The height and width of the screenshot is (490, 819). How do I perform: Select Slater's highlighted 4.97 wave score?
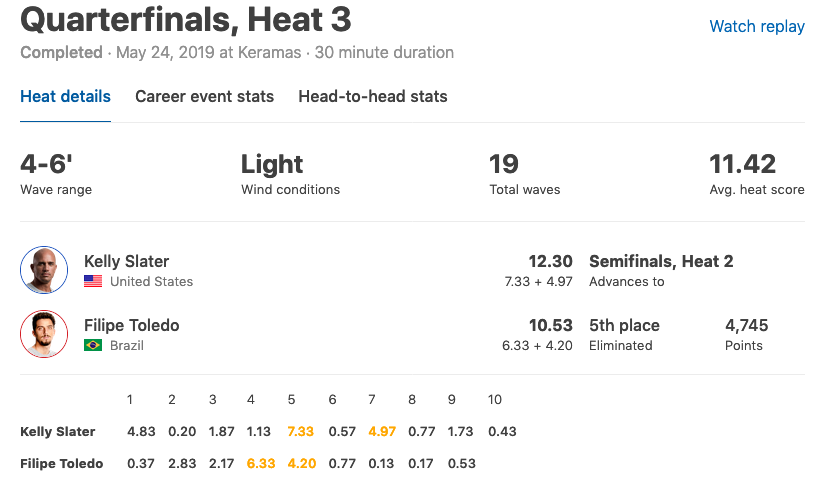(382, 432)
